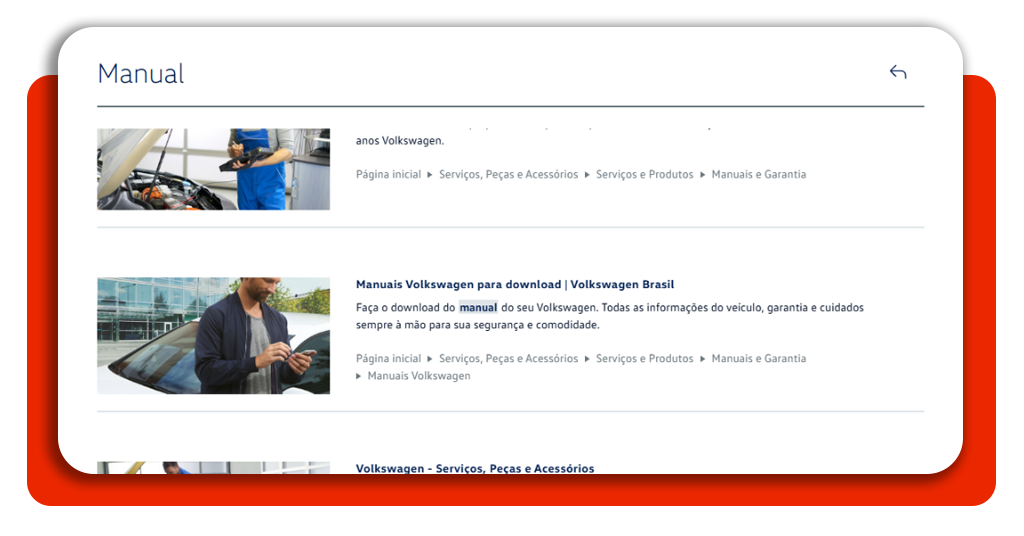
Task: Click Serviços, Peças e Acessórios in download breadcrumb
Action: (x=508, y=358)
